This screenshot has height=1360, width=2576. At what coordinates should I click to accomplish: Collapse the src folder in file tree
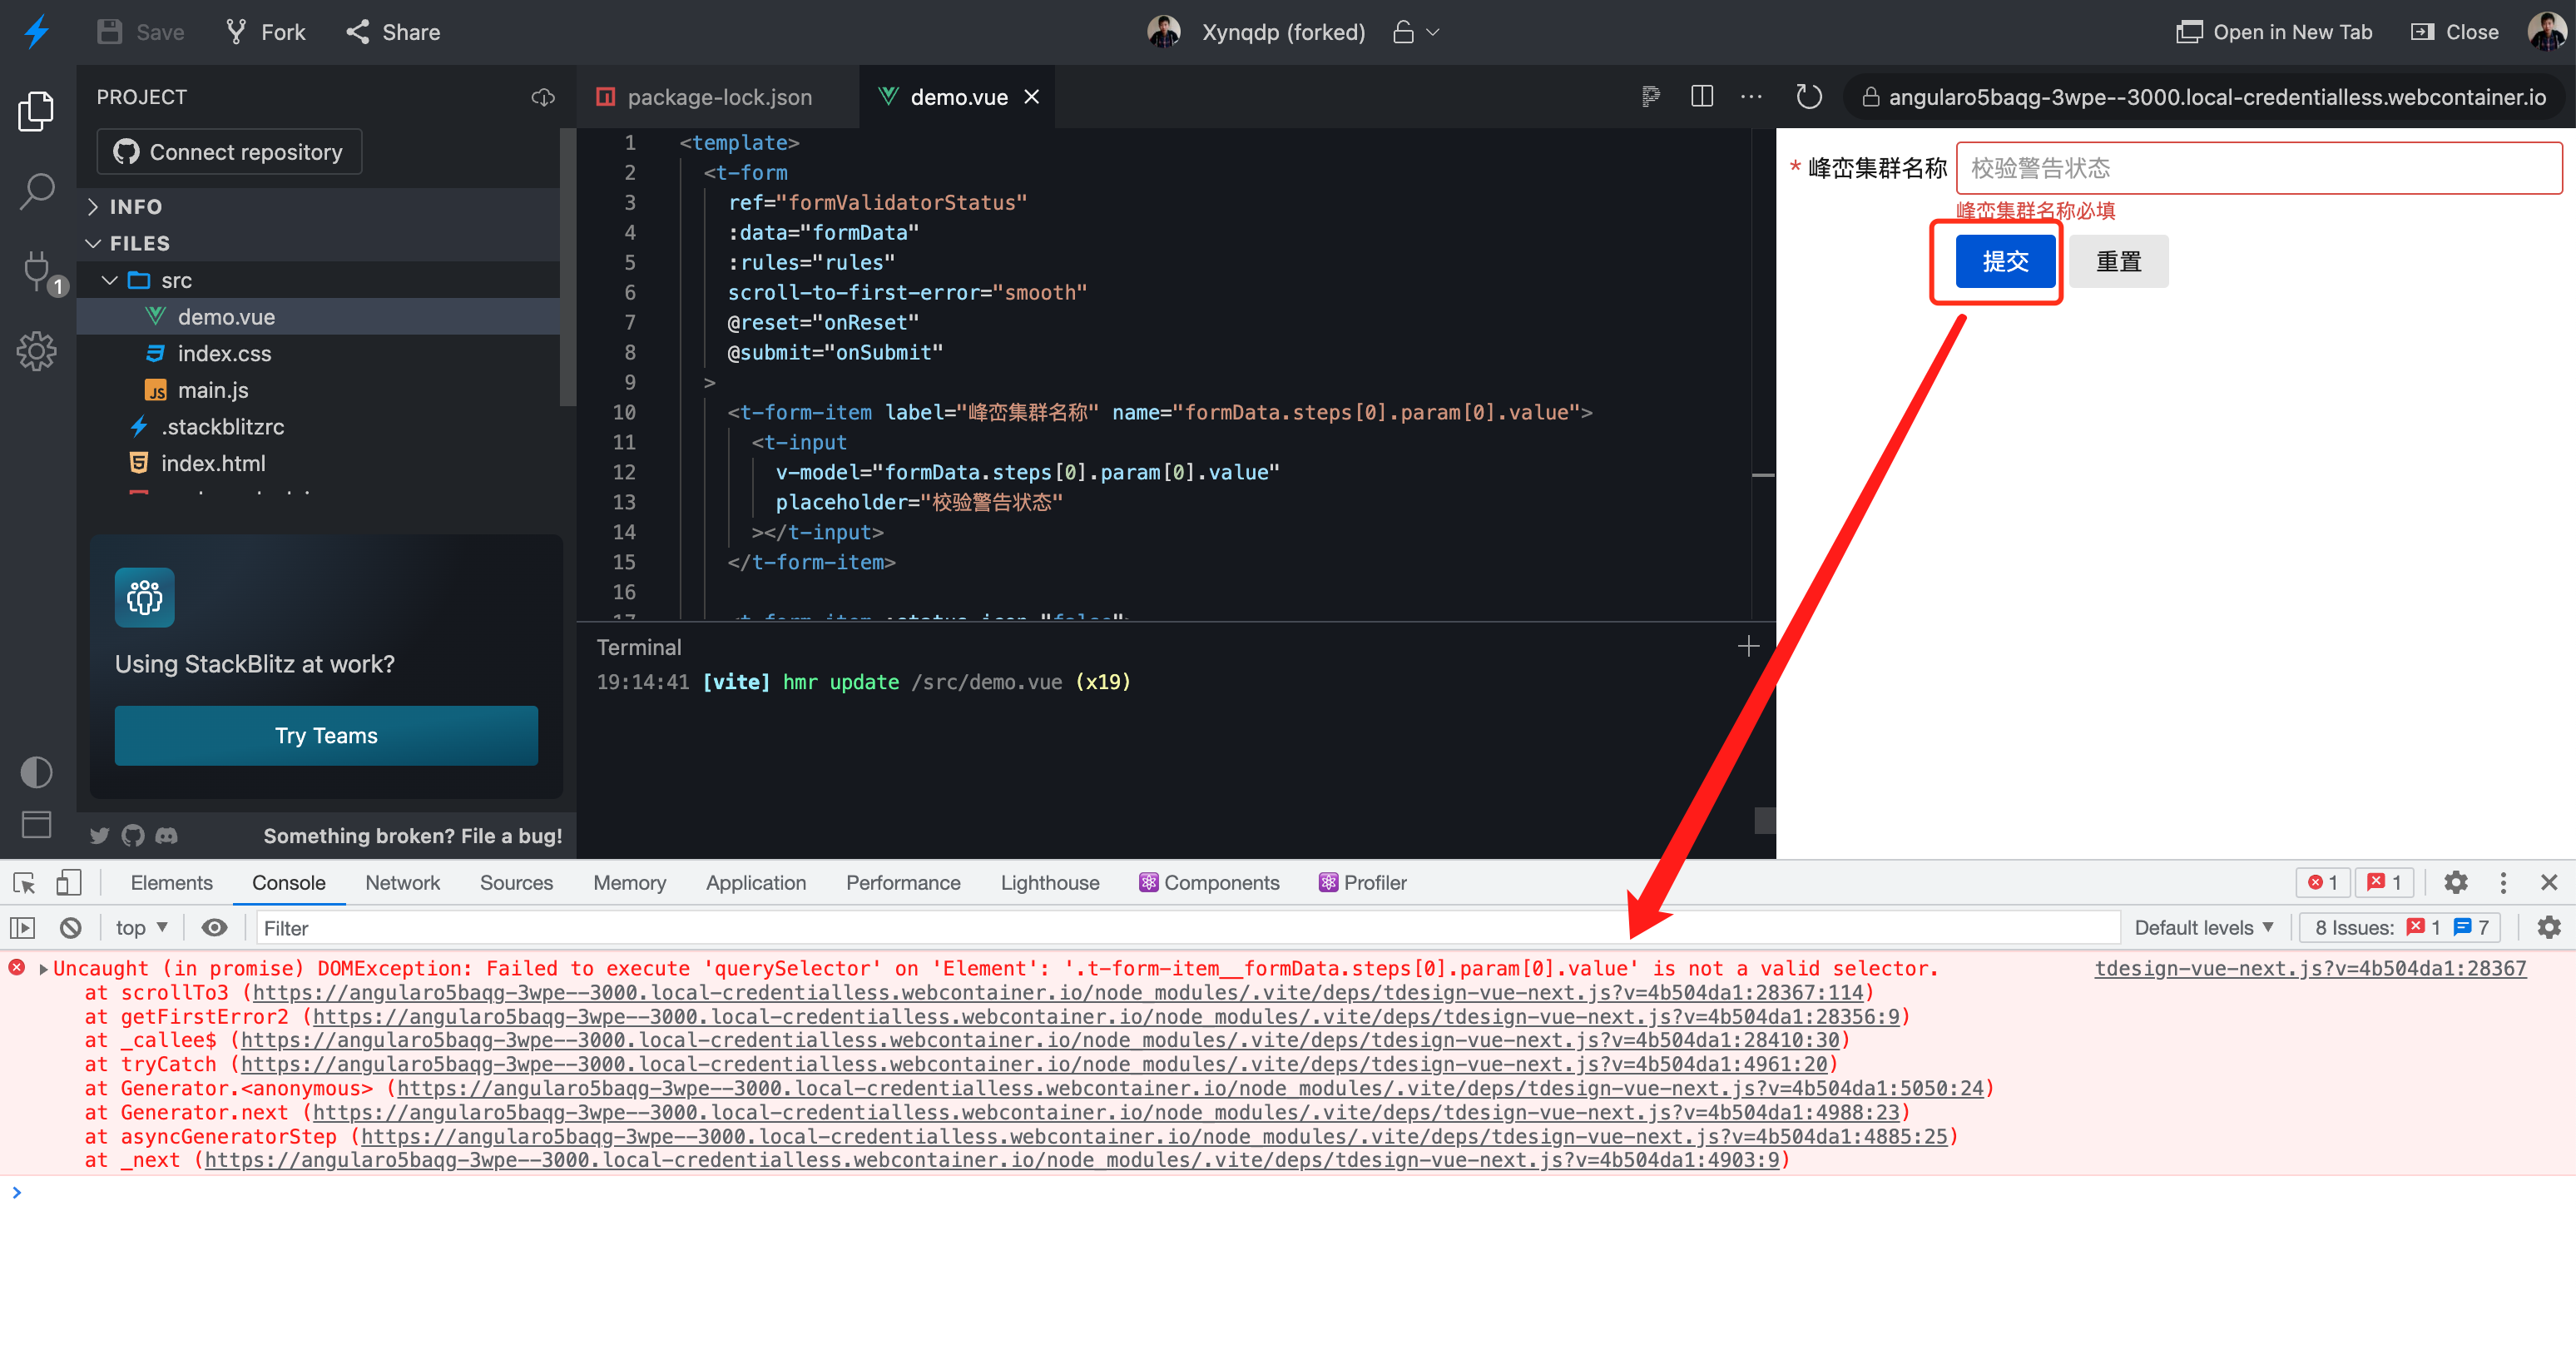[x=110, y=280]
